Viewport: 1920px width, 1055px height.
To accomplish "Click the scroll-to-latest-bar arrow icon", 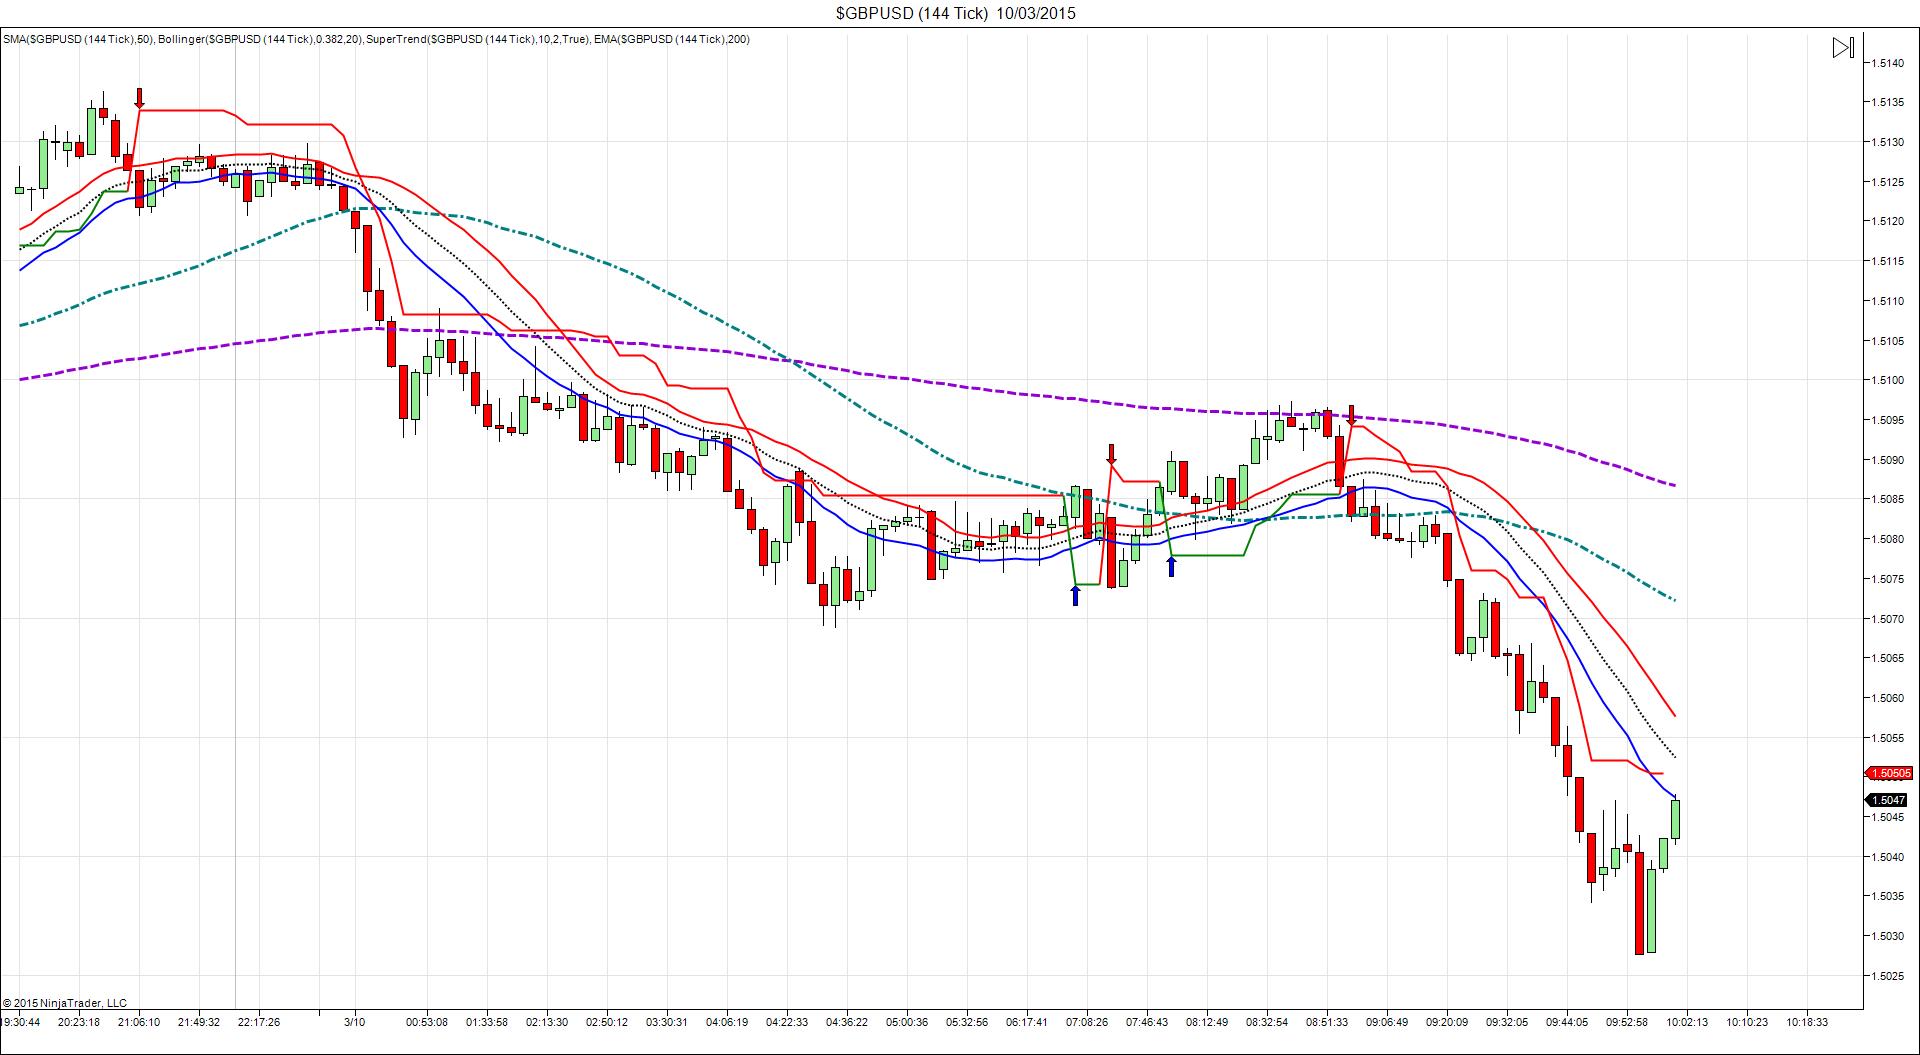I will [x=1843, y=47].
